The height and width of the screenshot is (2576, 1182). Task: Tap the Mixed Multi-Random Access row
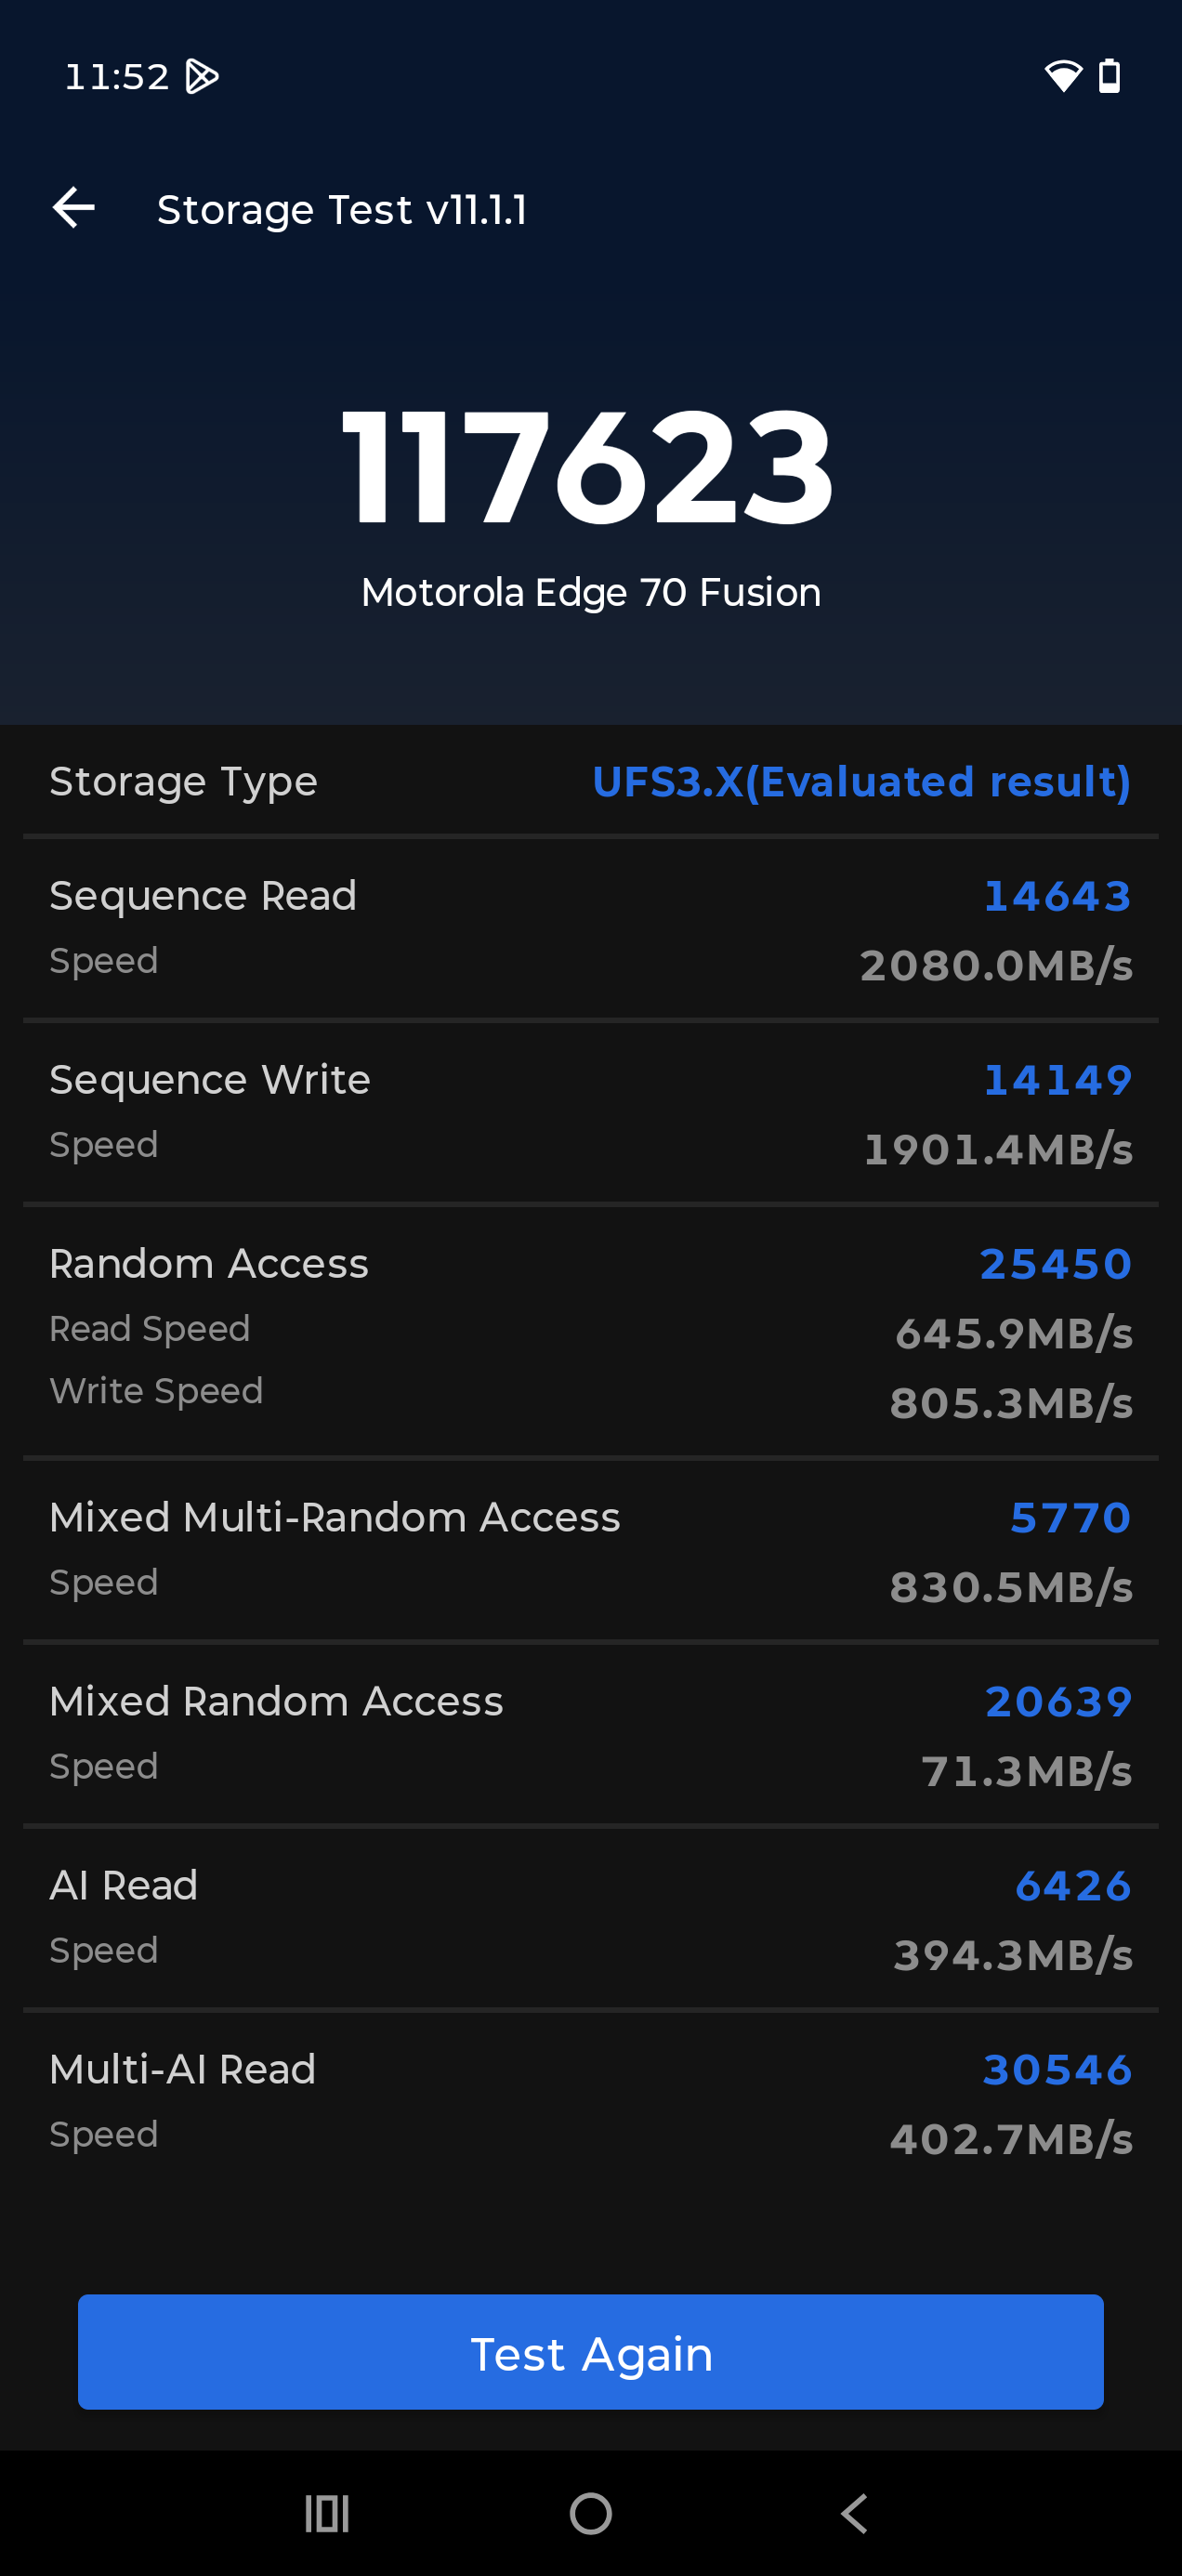[x=591, y=1549]
